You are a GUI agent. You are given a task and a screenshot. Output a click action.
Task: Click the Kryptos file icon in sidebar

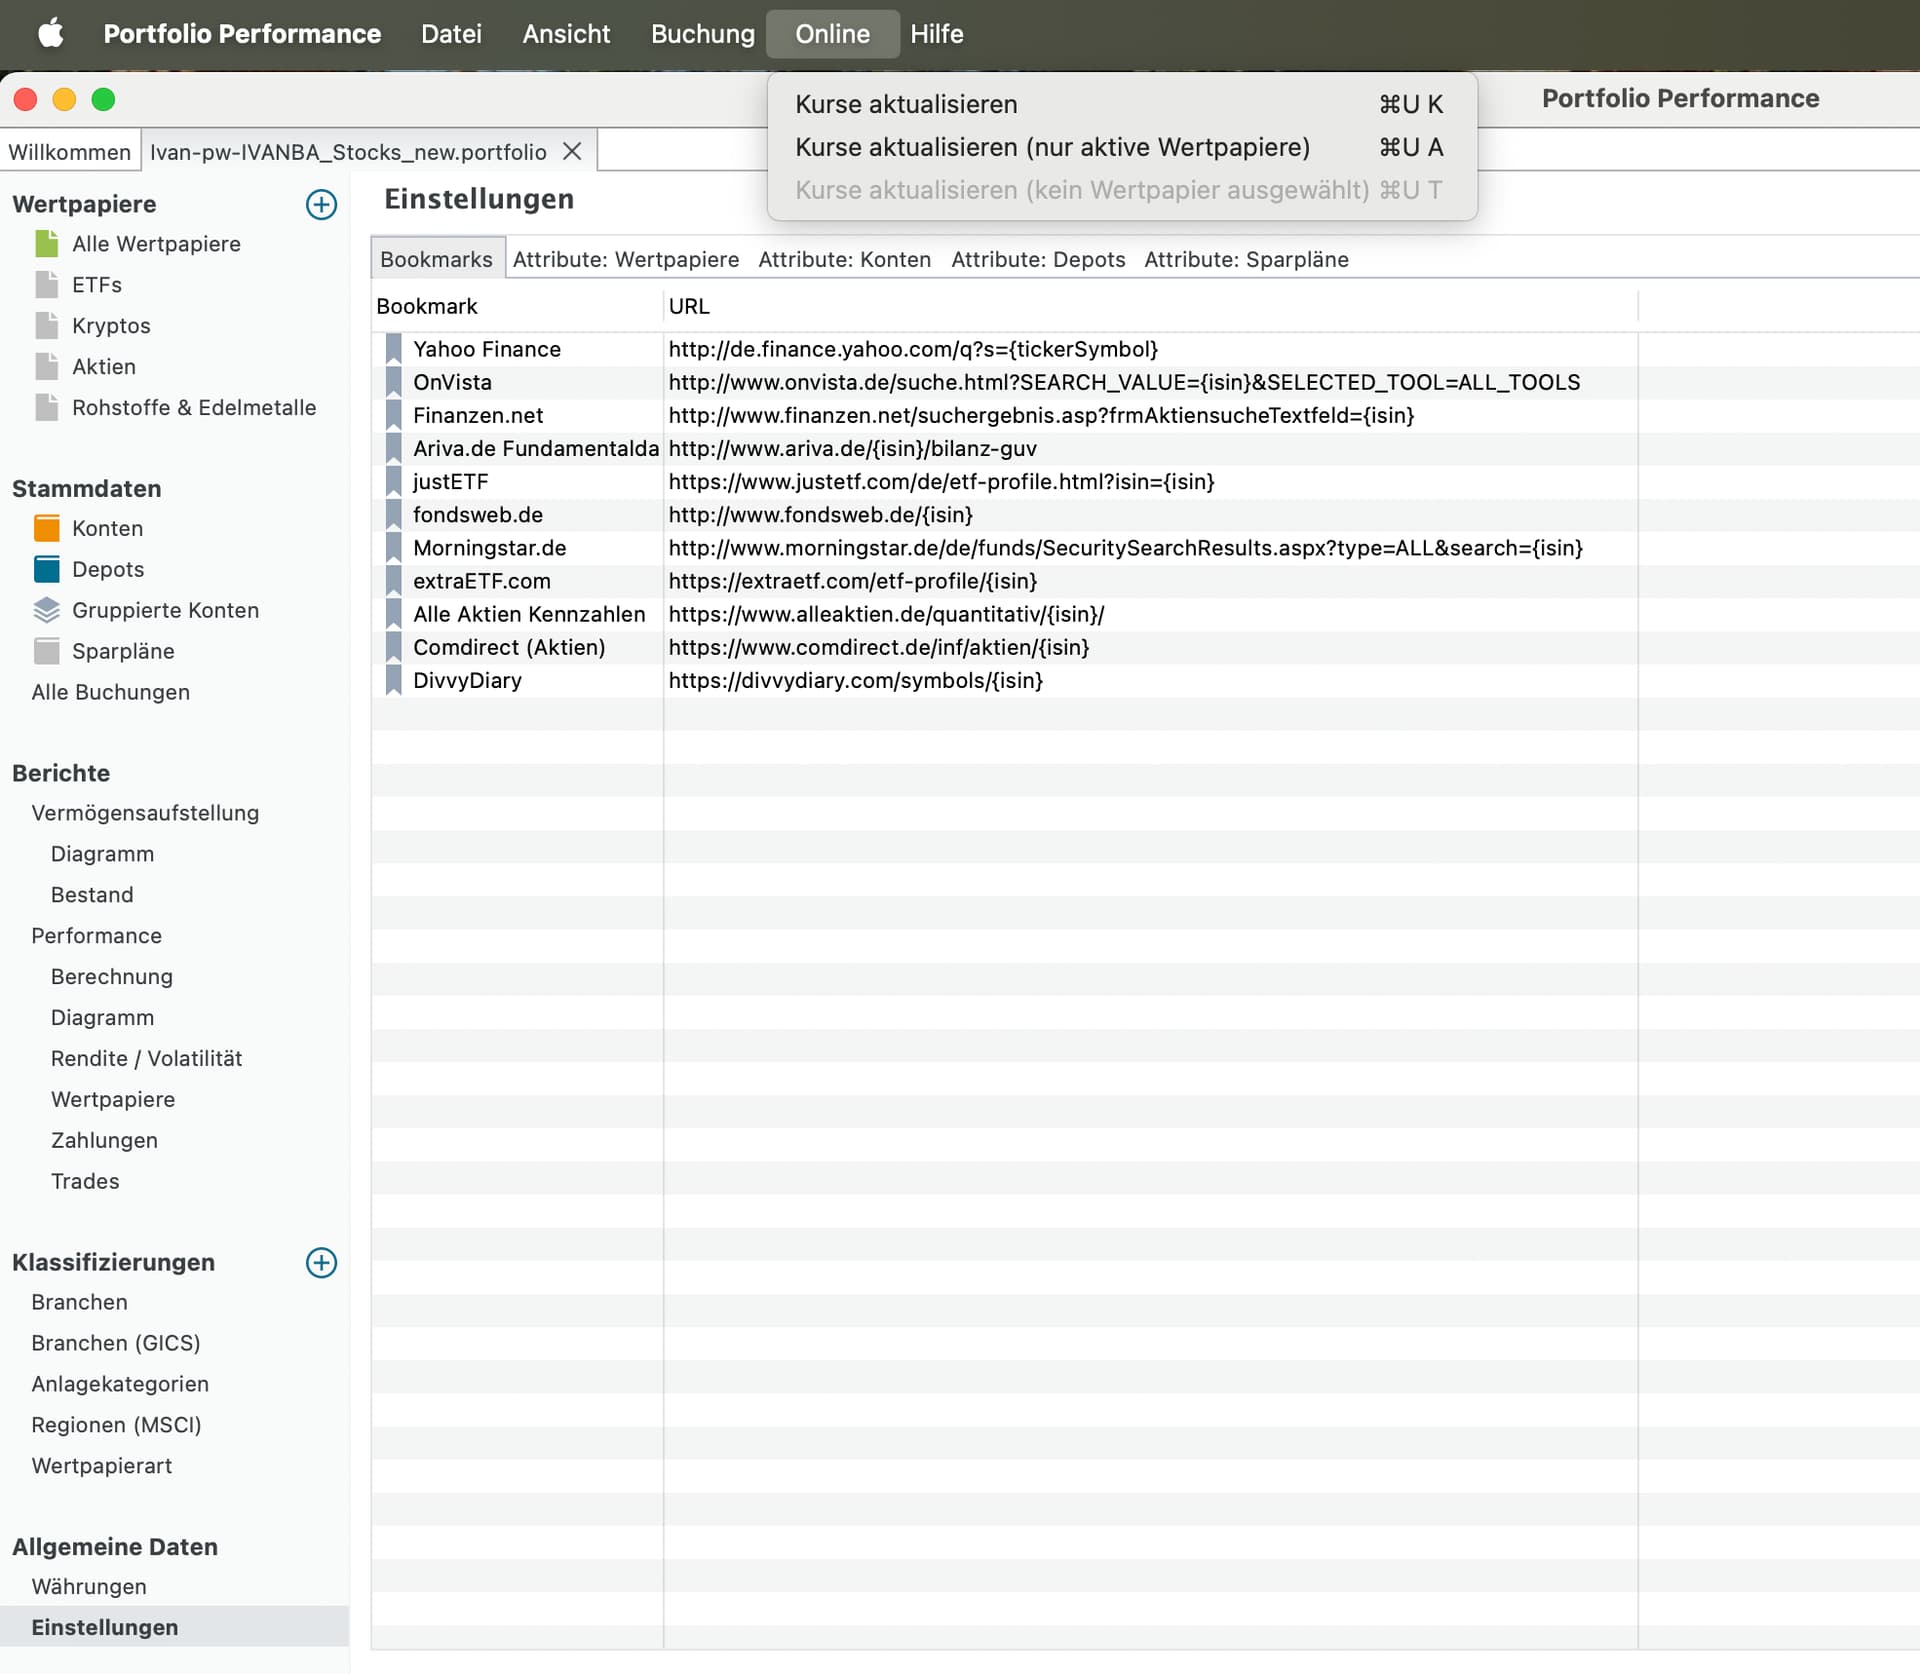click(46, 326)
